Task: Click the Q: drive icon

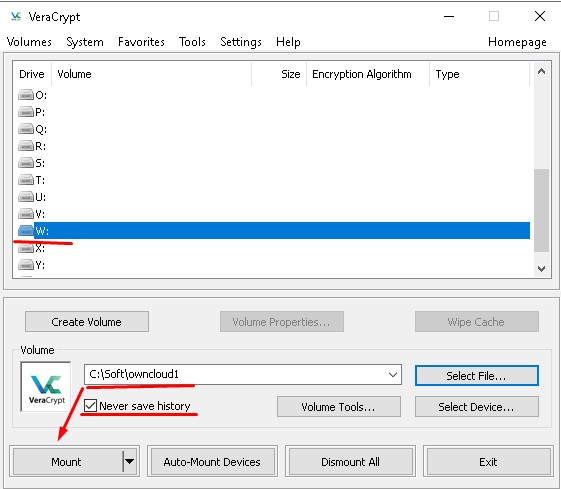Action: pos(26,129)
